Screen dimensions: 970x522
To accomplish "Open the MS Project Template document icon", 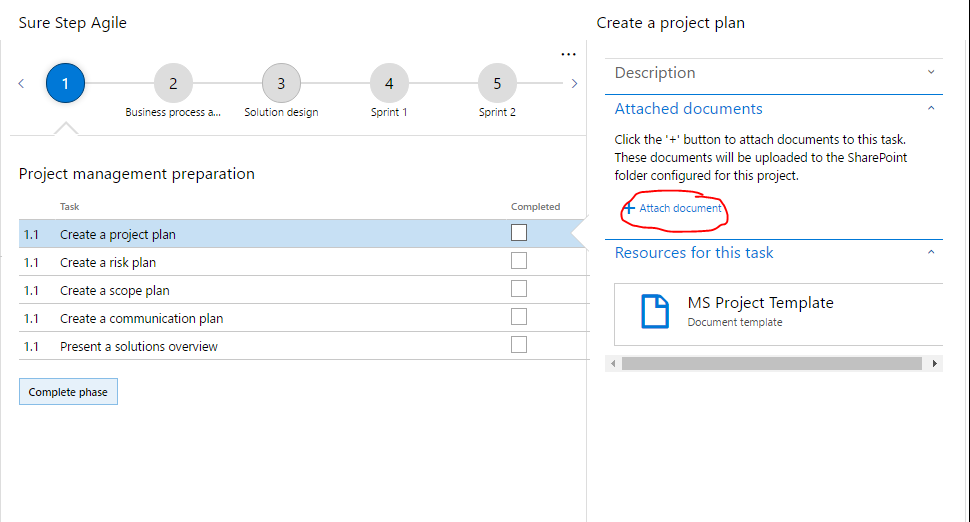I will coord(655,311).
